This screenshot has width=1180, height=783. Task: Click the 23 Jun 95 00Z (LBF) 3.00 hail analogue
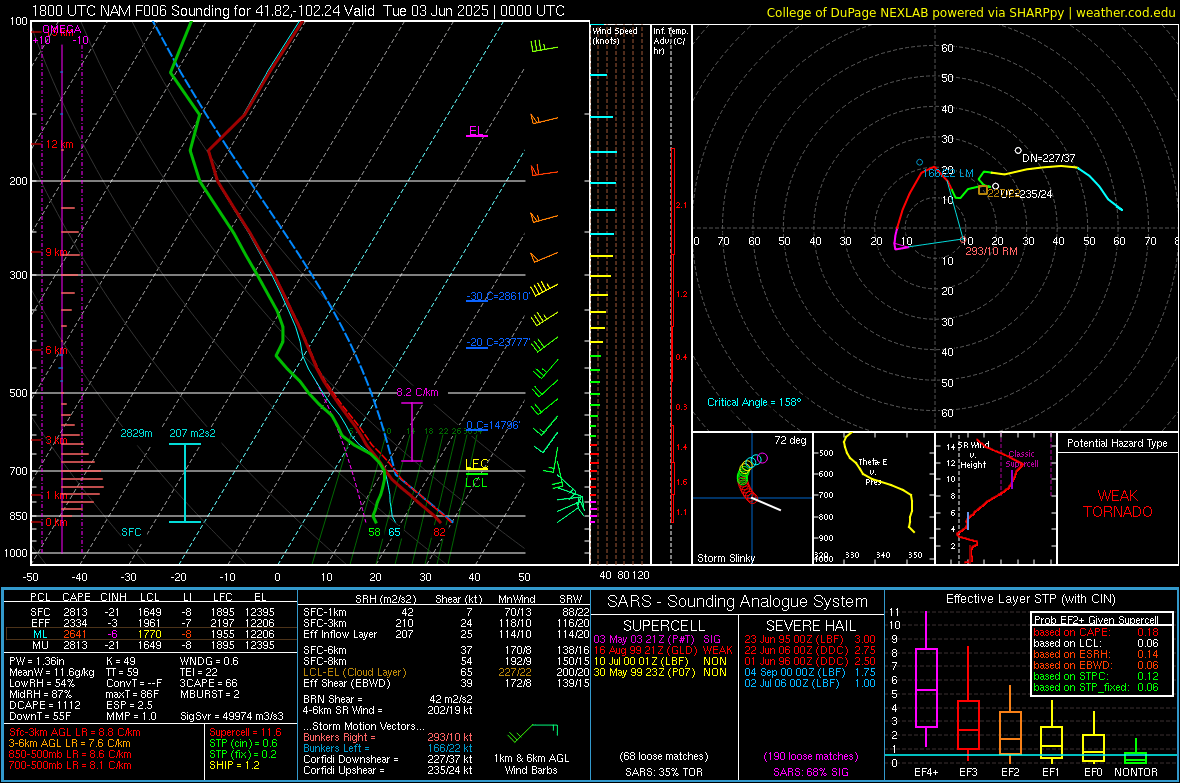tap(810, 639)
